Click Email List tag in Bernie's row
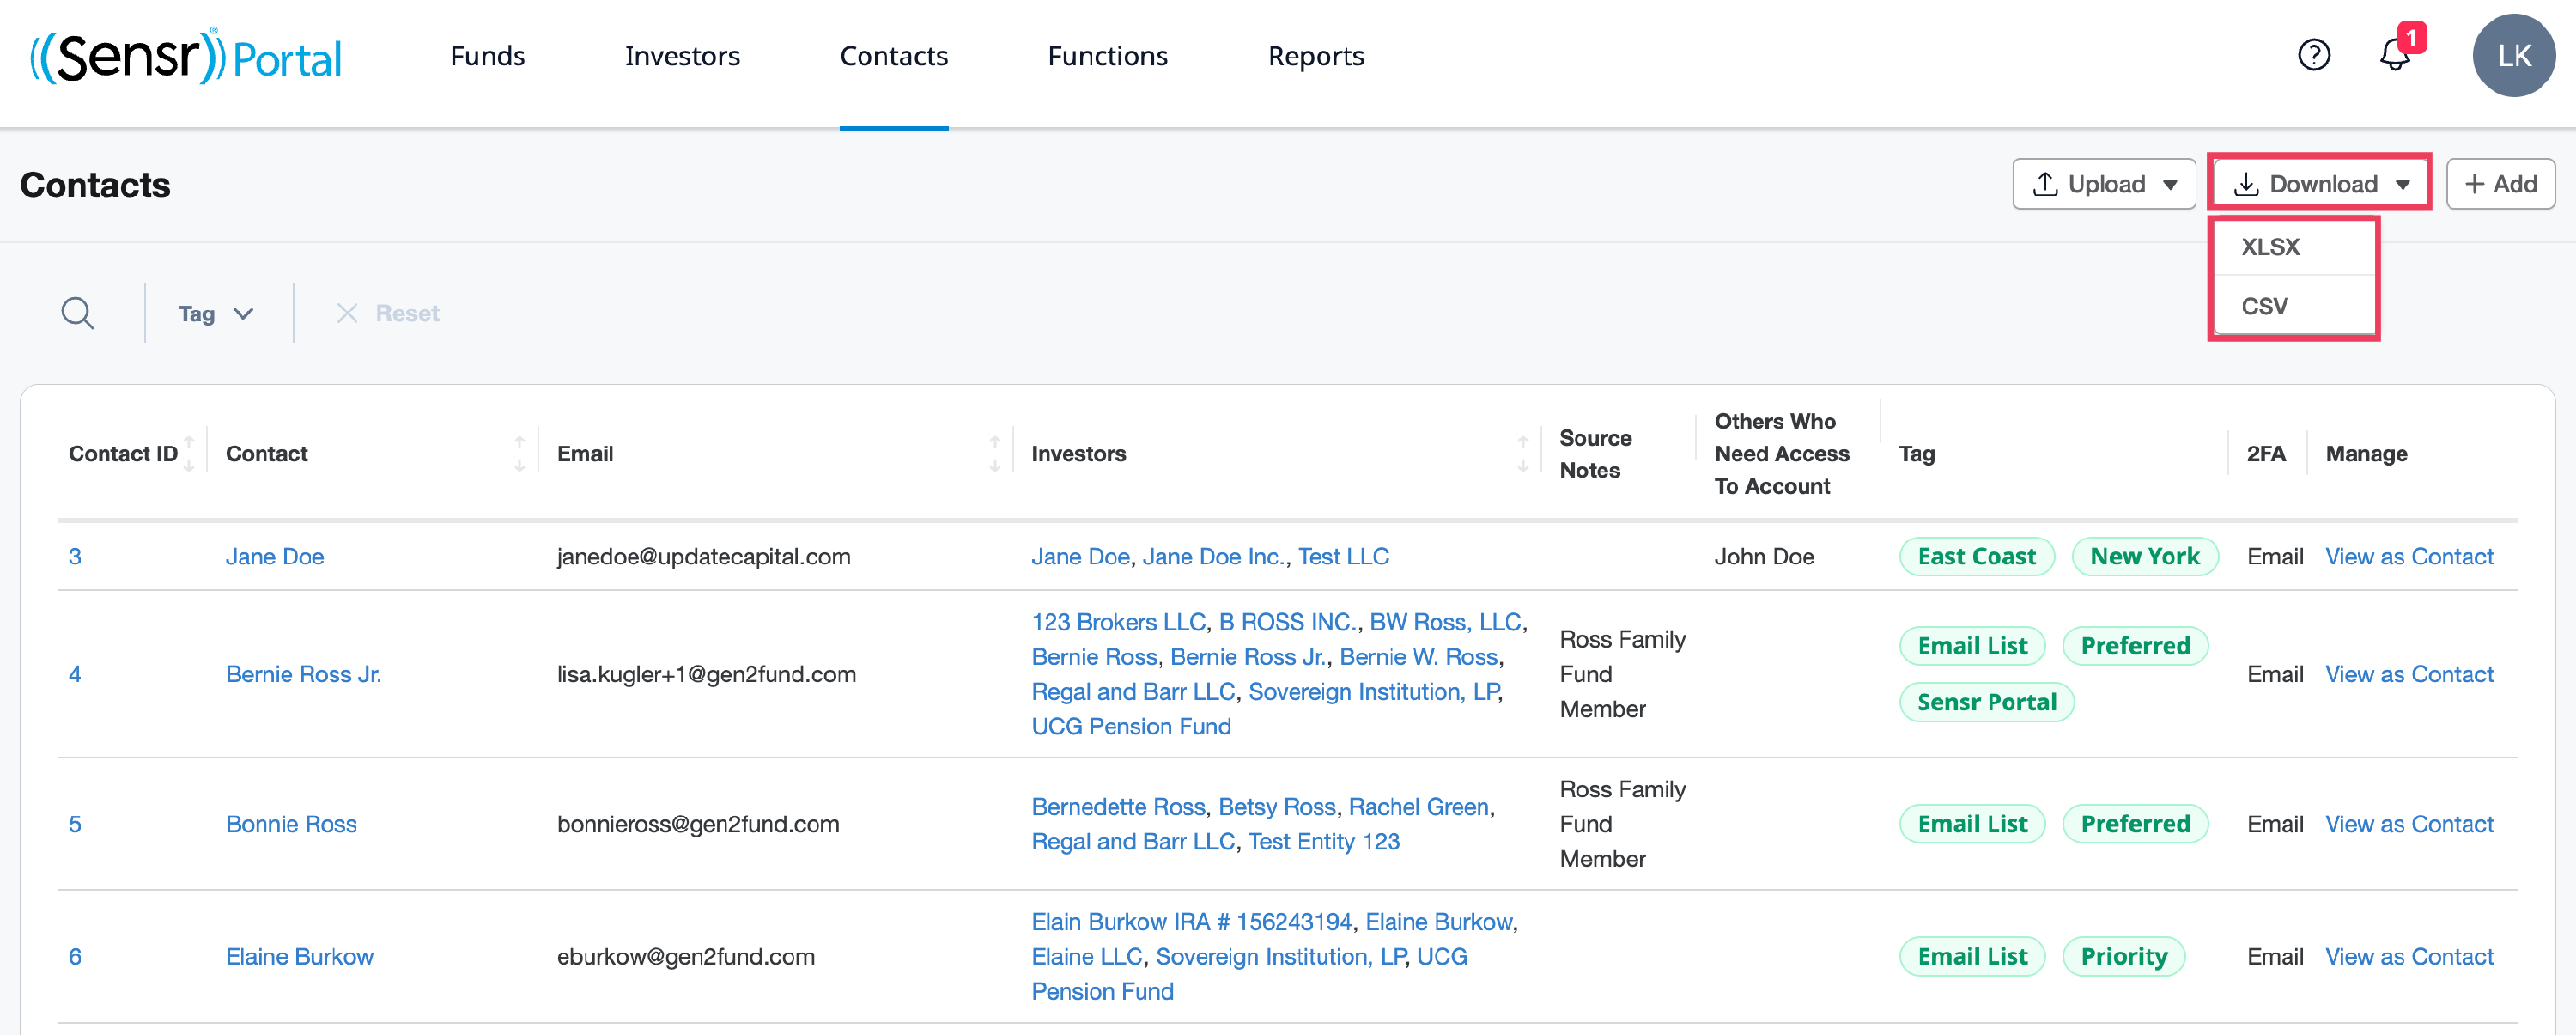 point(1972,646)
